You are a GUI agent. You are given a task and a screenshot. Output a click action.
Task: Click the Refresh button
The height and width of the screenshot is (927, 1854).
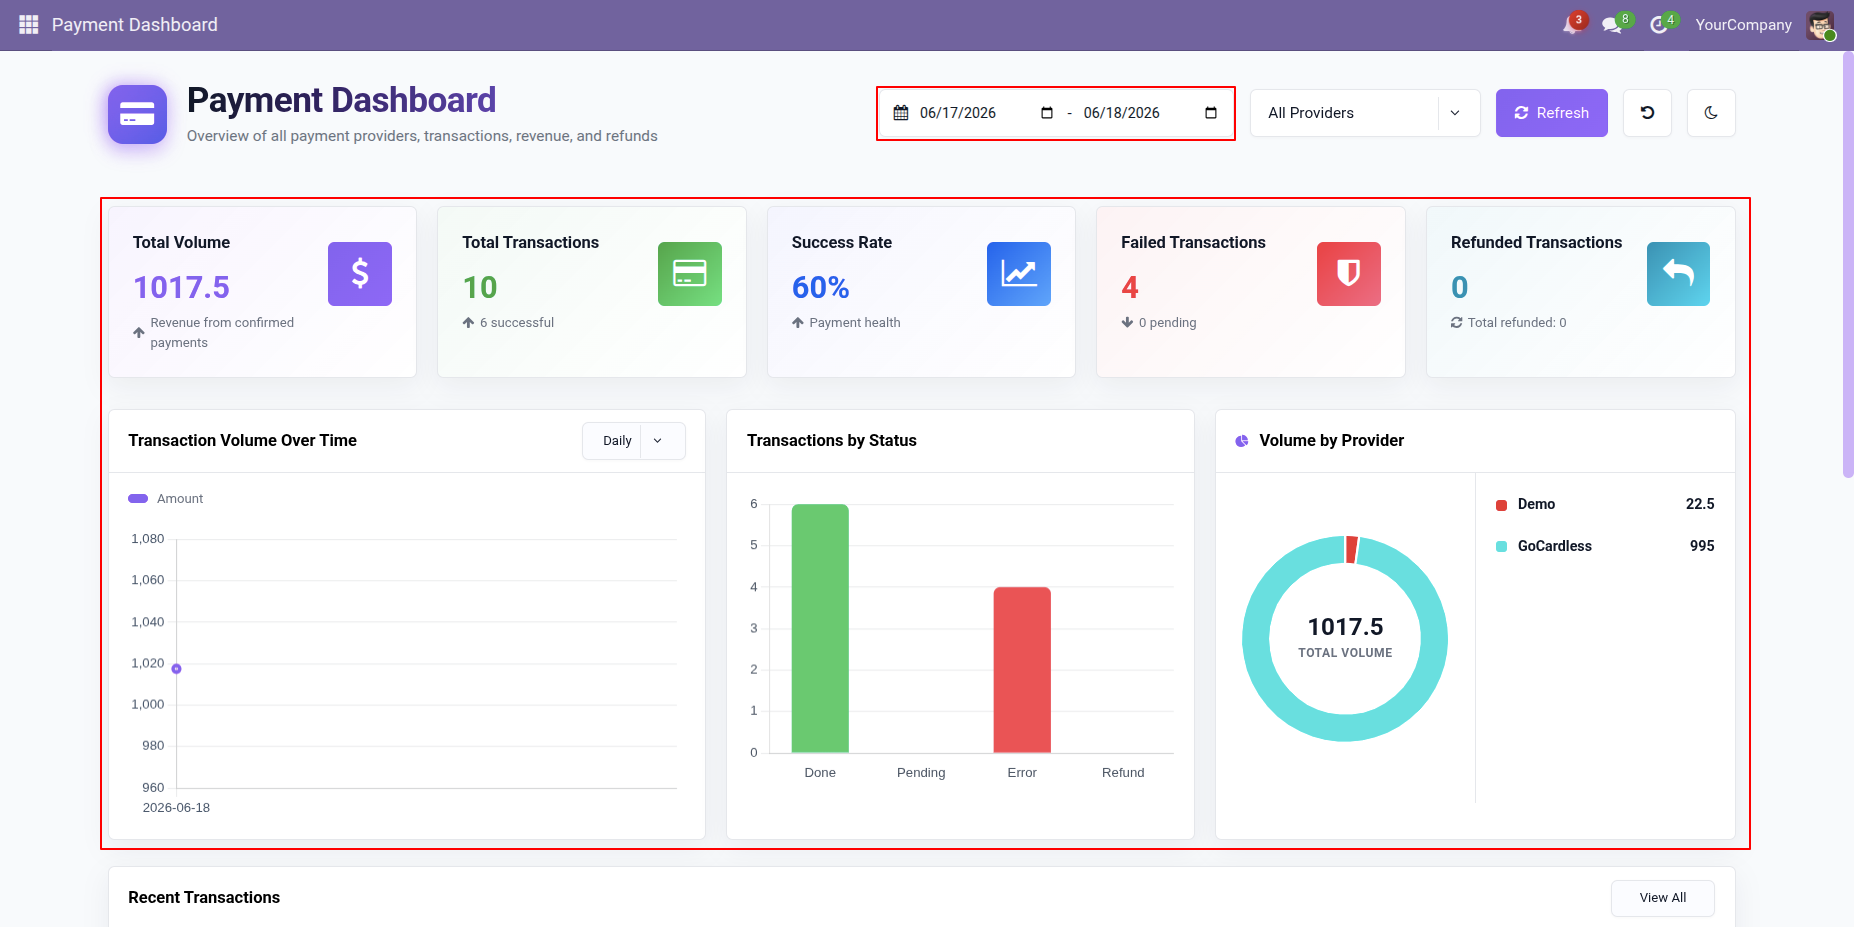1552,113
